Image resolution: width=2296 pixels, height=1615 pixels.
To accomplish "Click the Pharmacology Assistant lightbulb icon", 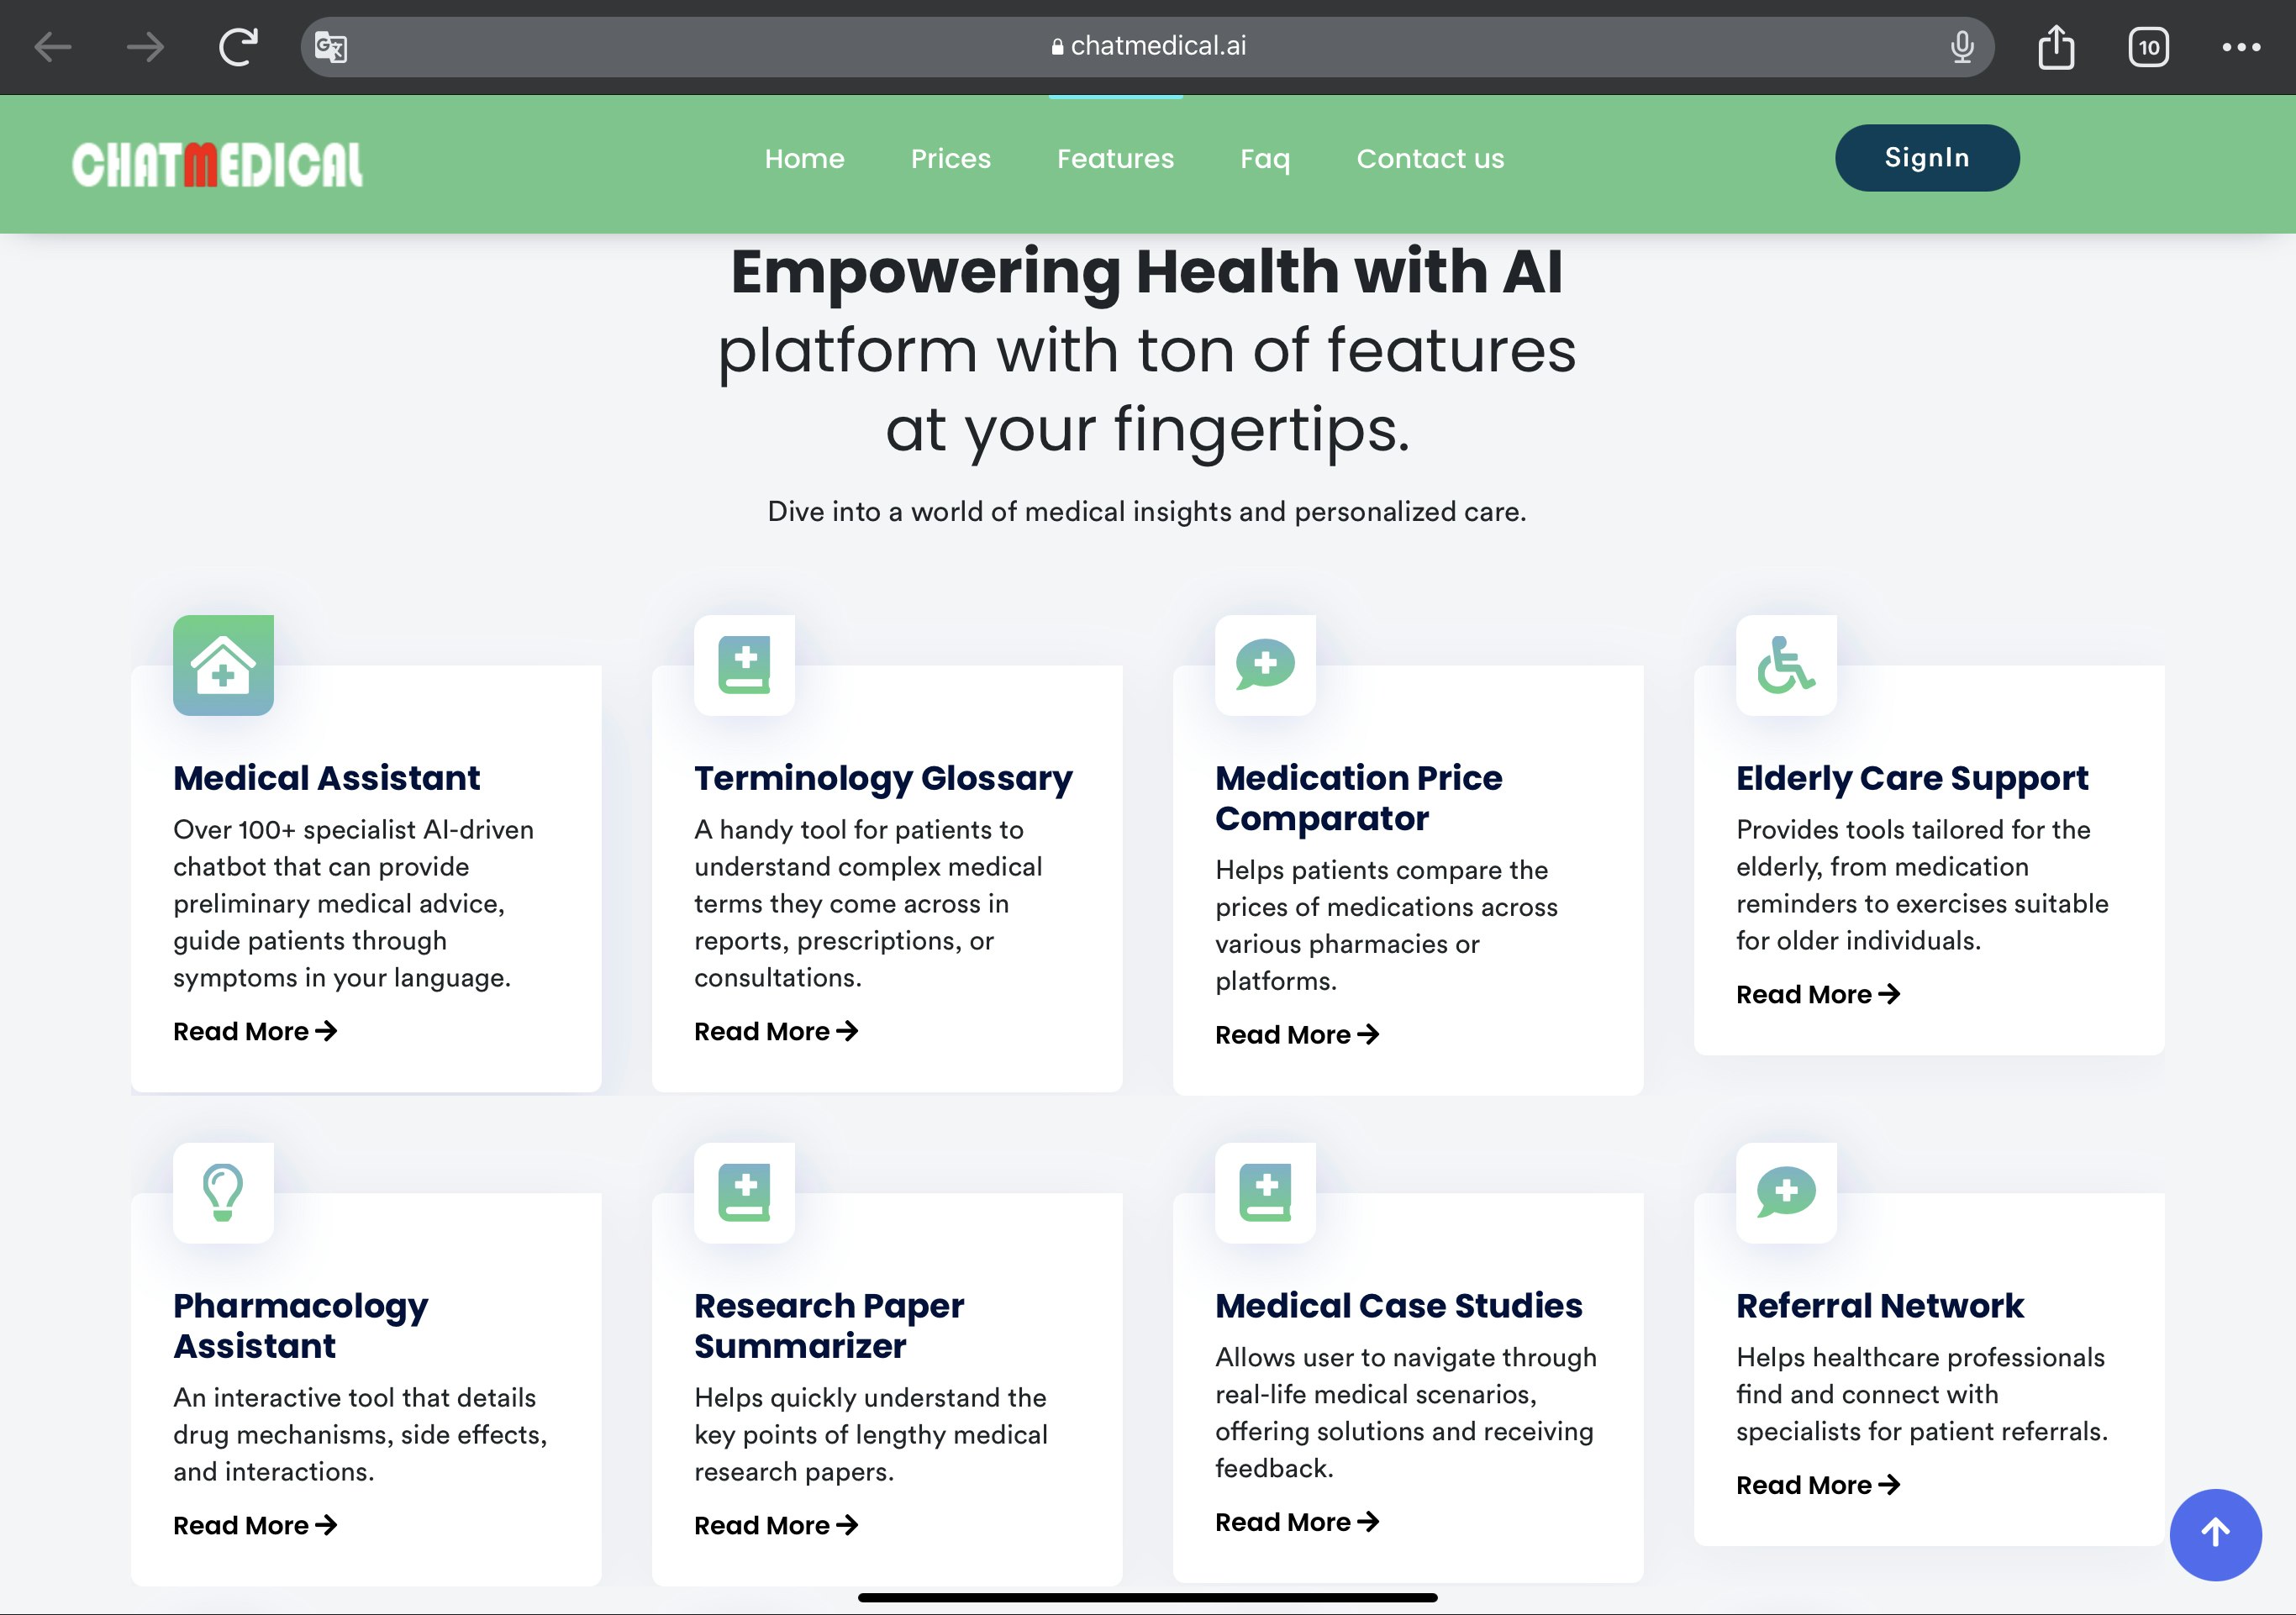I will pyautogui.click(x=223, y=1192).
